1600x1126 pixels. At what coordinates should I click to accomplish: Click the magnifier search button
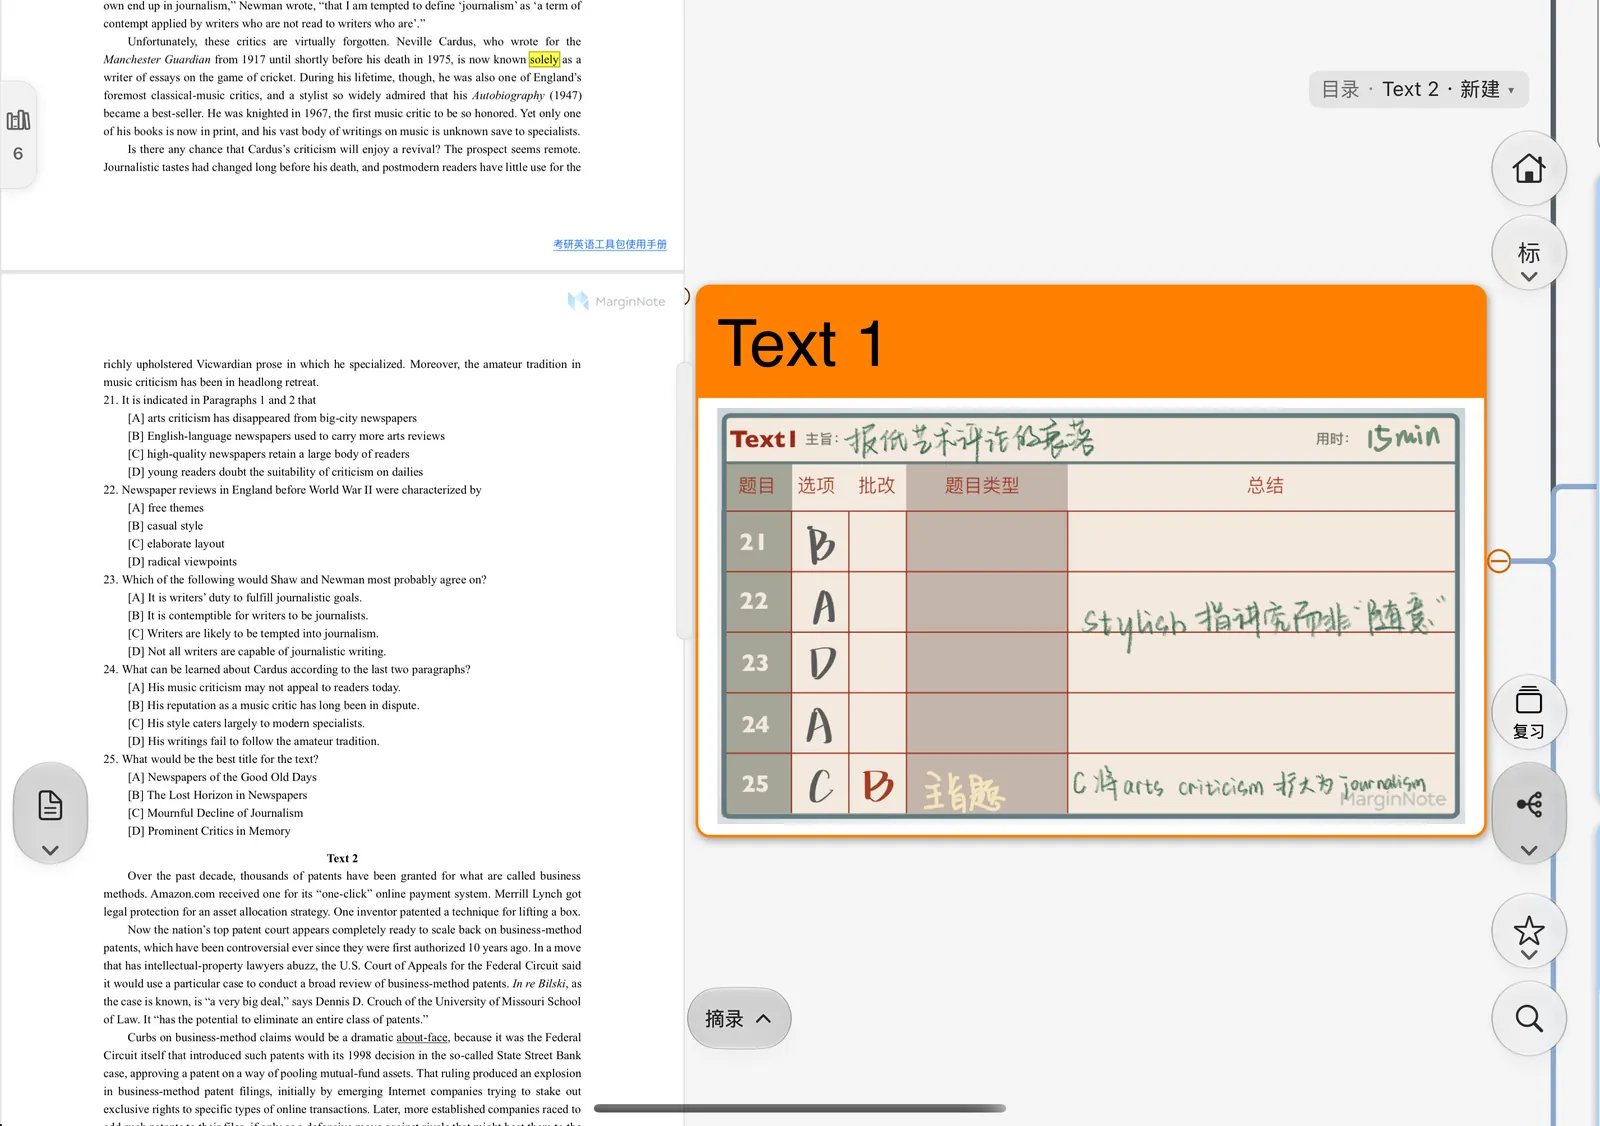point(1528,1018)
